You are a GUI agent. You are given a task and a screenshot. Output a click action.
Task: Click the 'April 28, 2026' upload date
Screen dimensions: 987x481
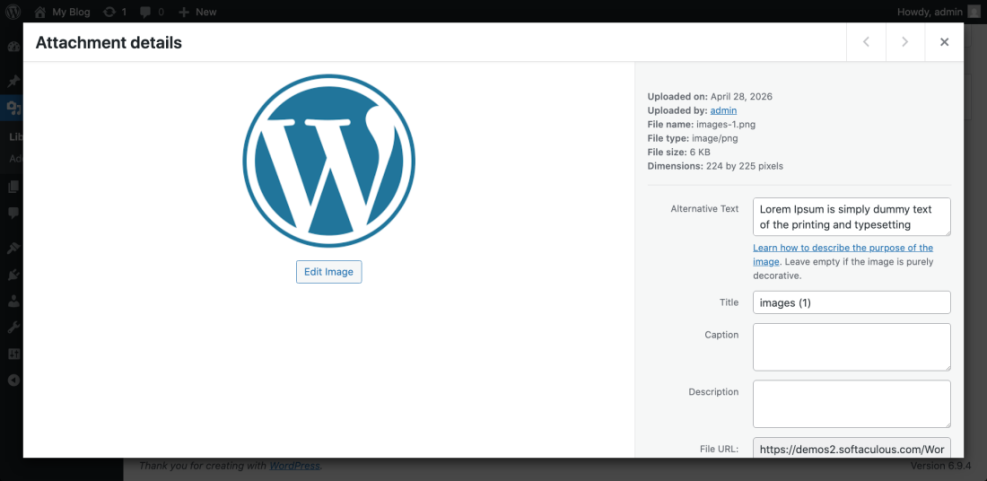(742, 96)
